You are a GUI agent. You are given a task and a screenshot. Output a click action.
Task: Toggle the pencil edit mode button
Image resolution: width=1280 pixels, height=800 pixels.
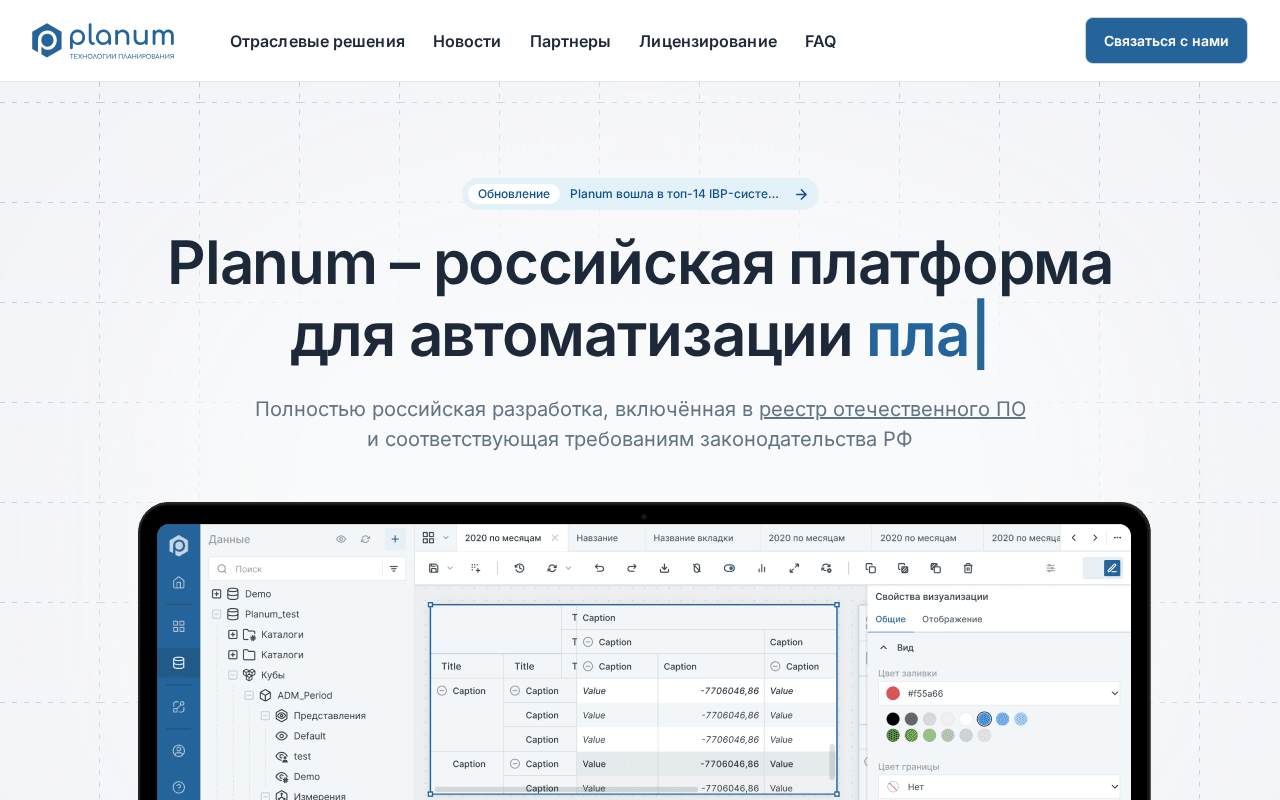point(1112,568)
